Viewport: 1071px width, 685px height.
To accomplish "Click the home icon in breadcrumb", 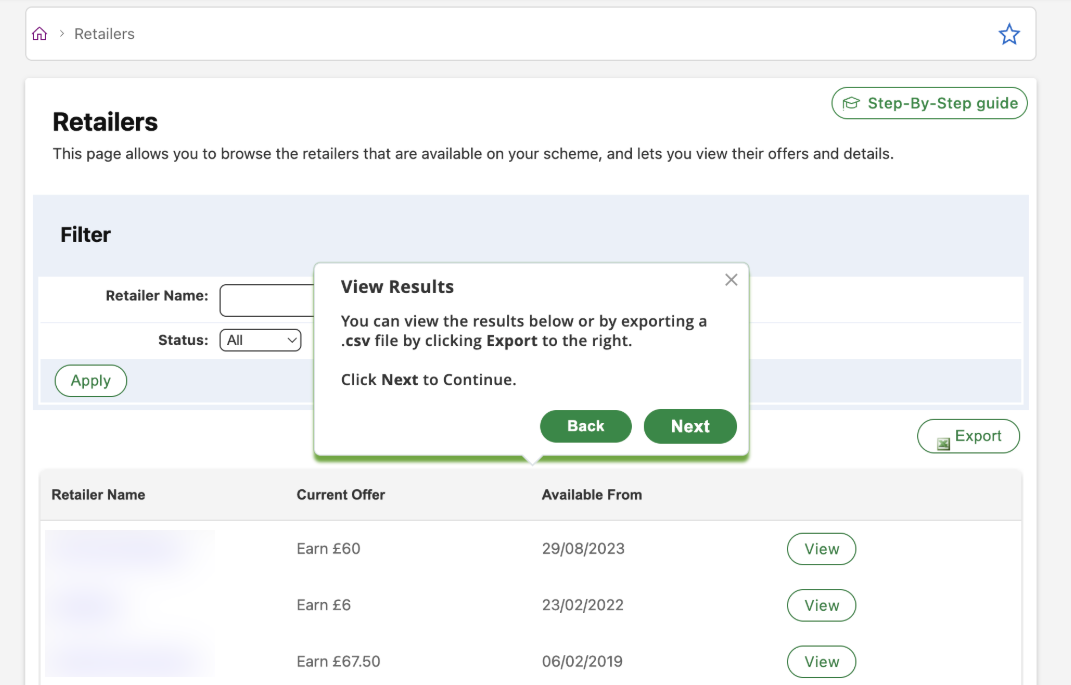I will 40,34.
